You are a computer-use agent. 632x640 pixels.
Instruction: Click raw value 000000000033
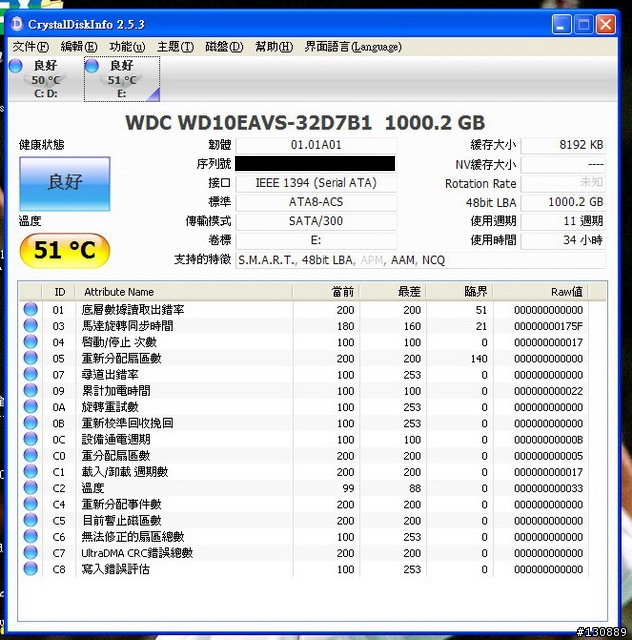tap(549, 488)
